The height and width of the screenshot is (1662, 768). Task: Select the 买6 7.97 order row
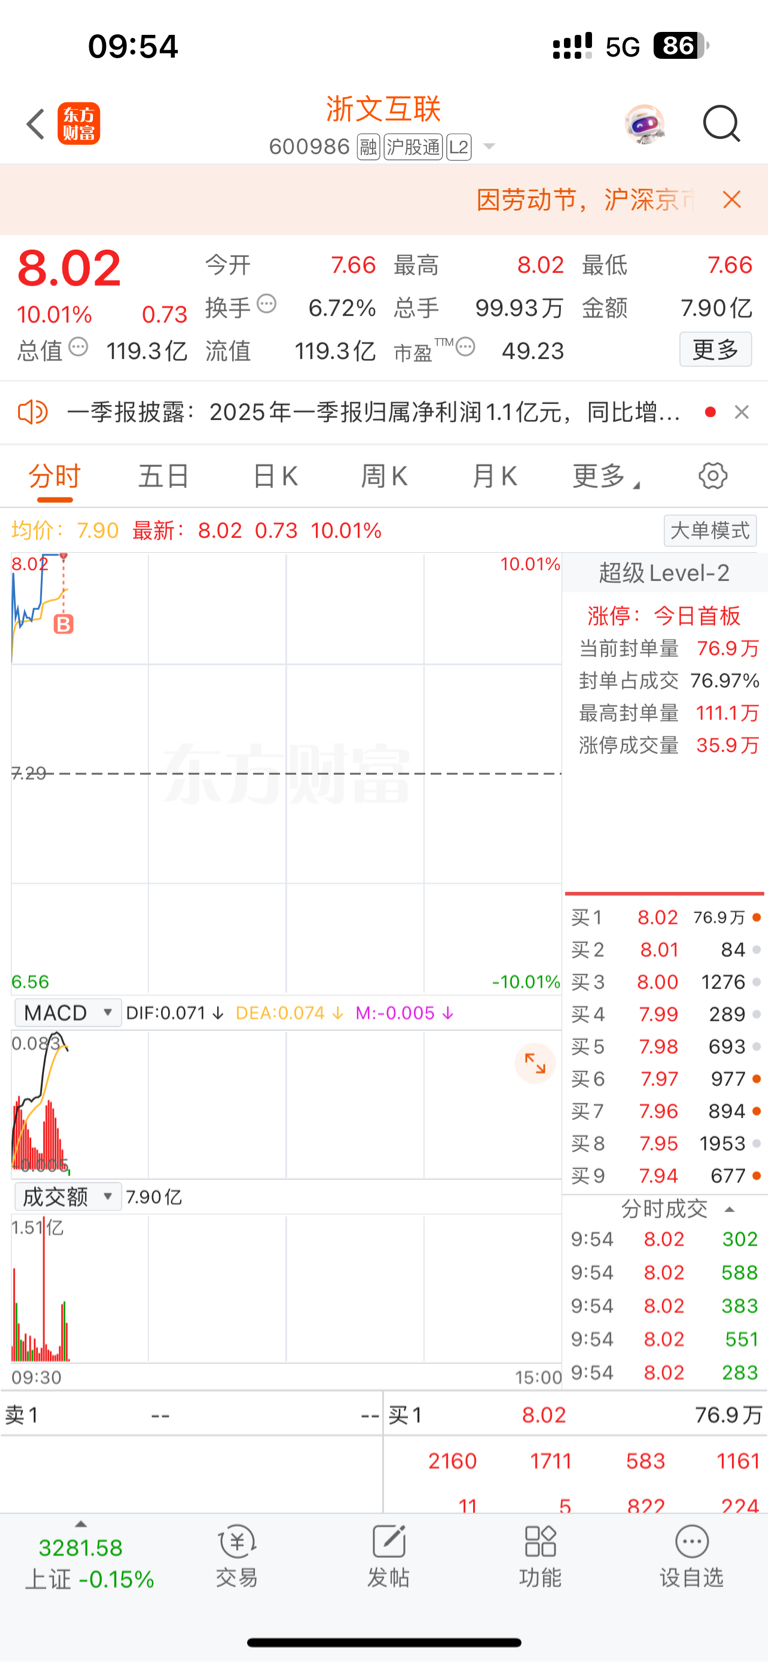[665, 1079]
